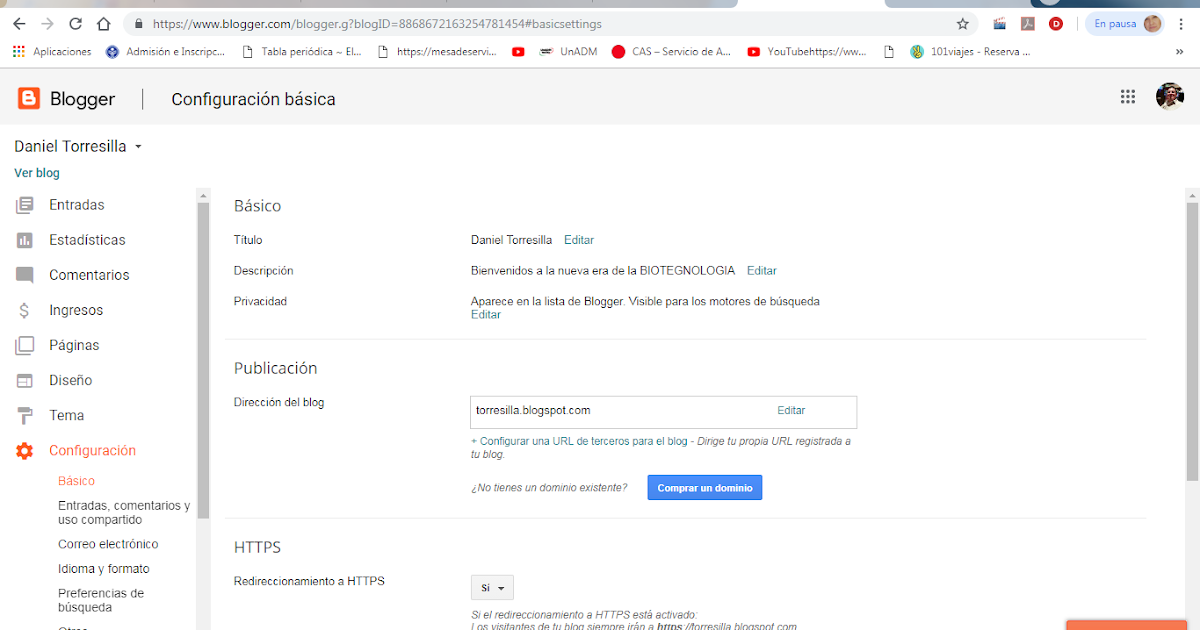1200x630 pixels.
Task: Click the sidebar vertical scrollbar
Action: [203, 360]
